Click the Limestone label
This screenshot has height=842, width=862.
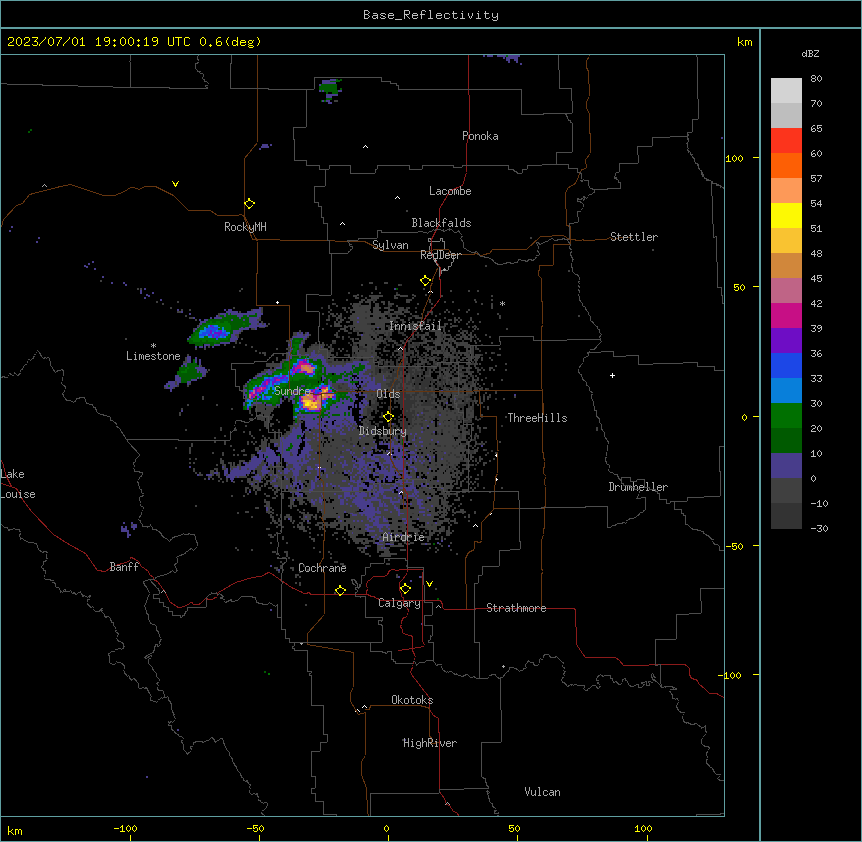(153, 356)
